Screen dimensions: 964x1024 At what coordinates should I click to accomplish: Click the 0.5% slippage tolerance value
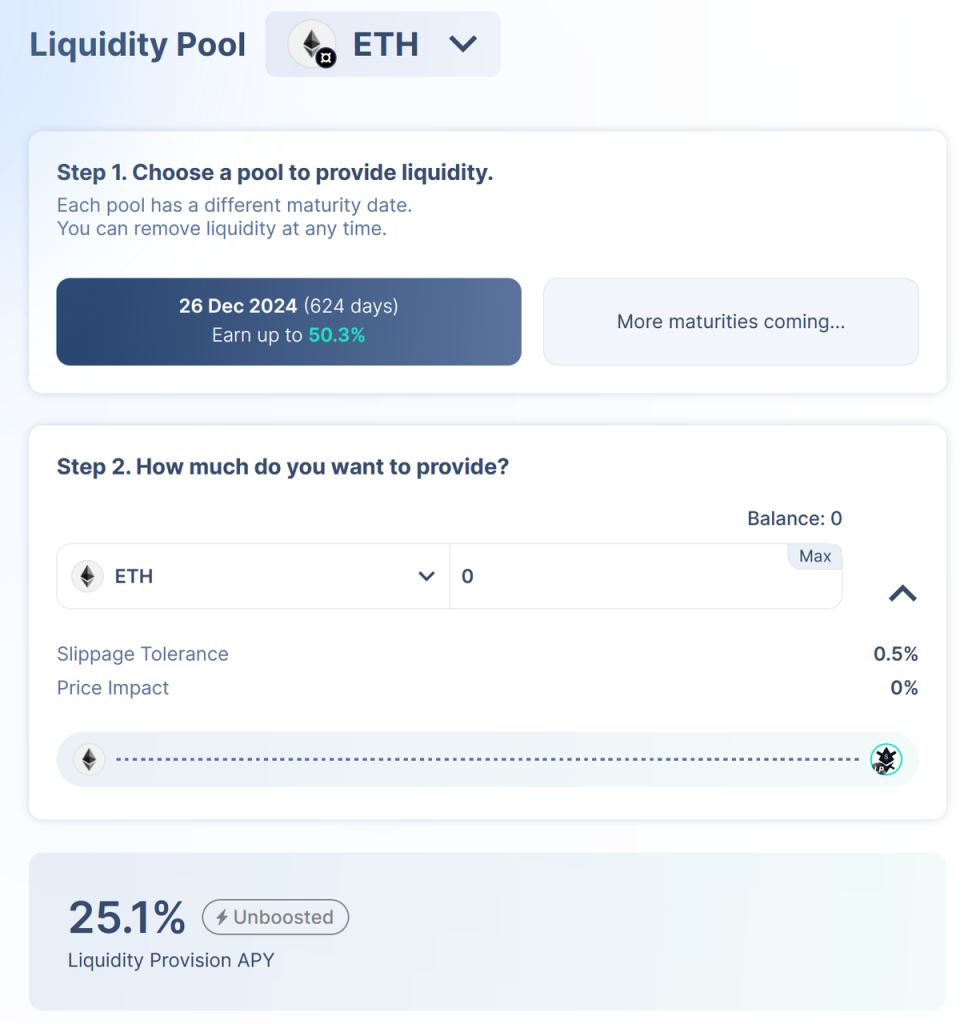[x=895, y=654]
